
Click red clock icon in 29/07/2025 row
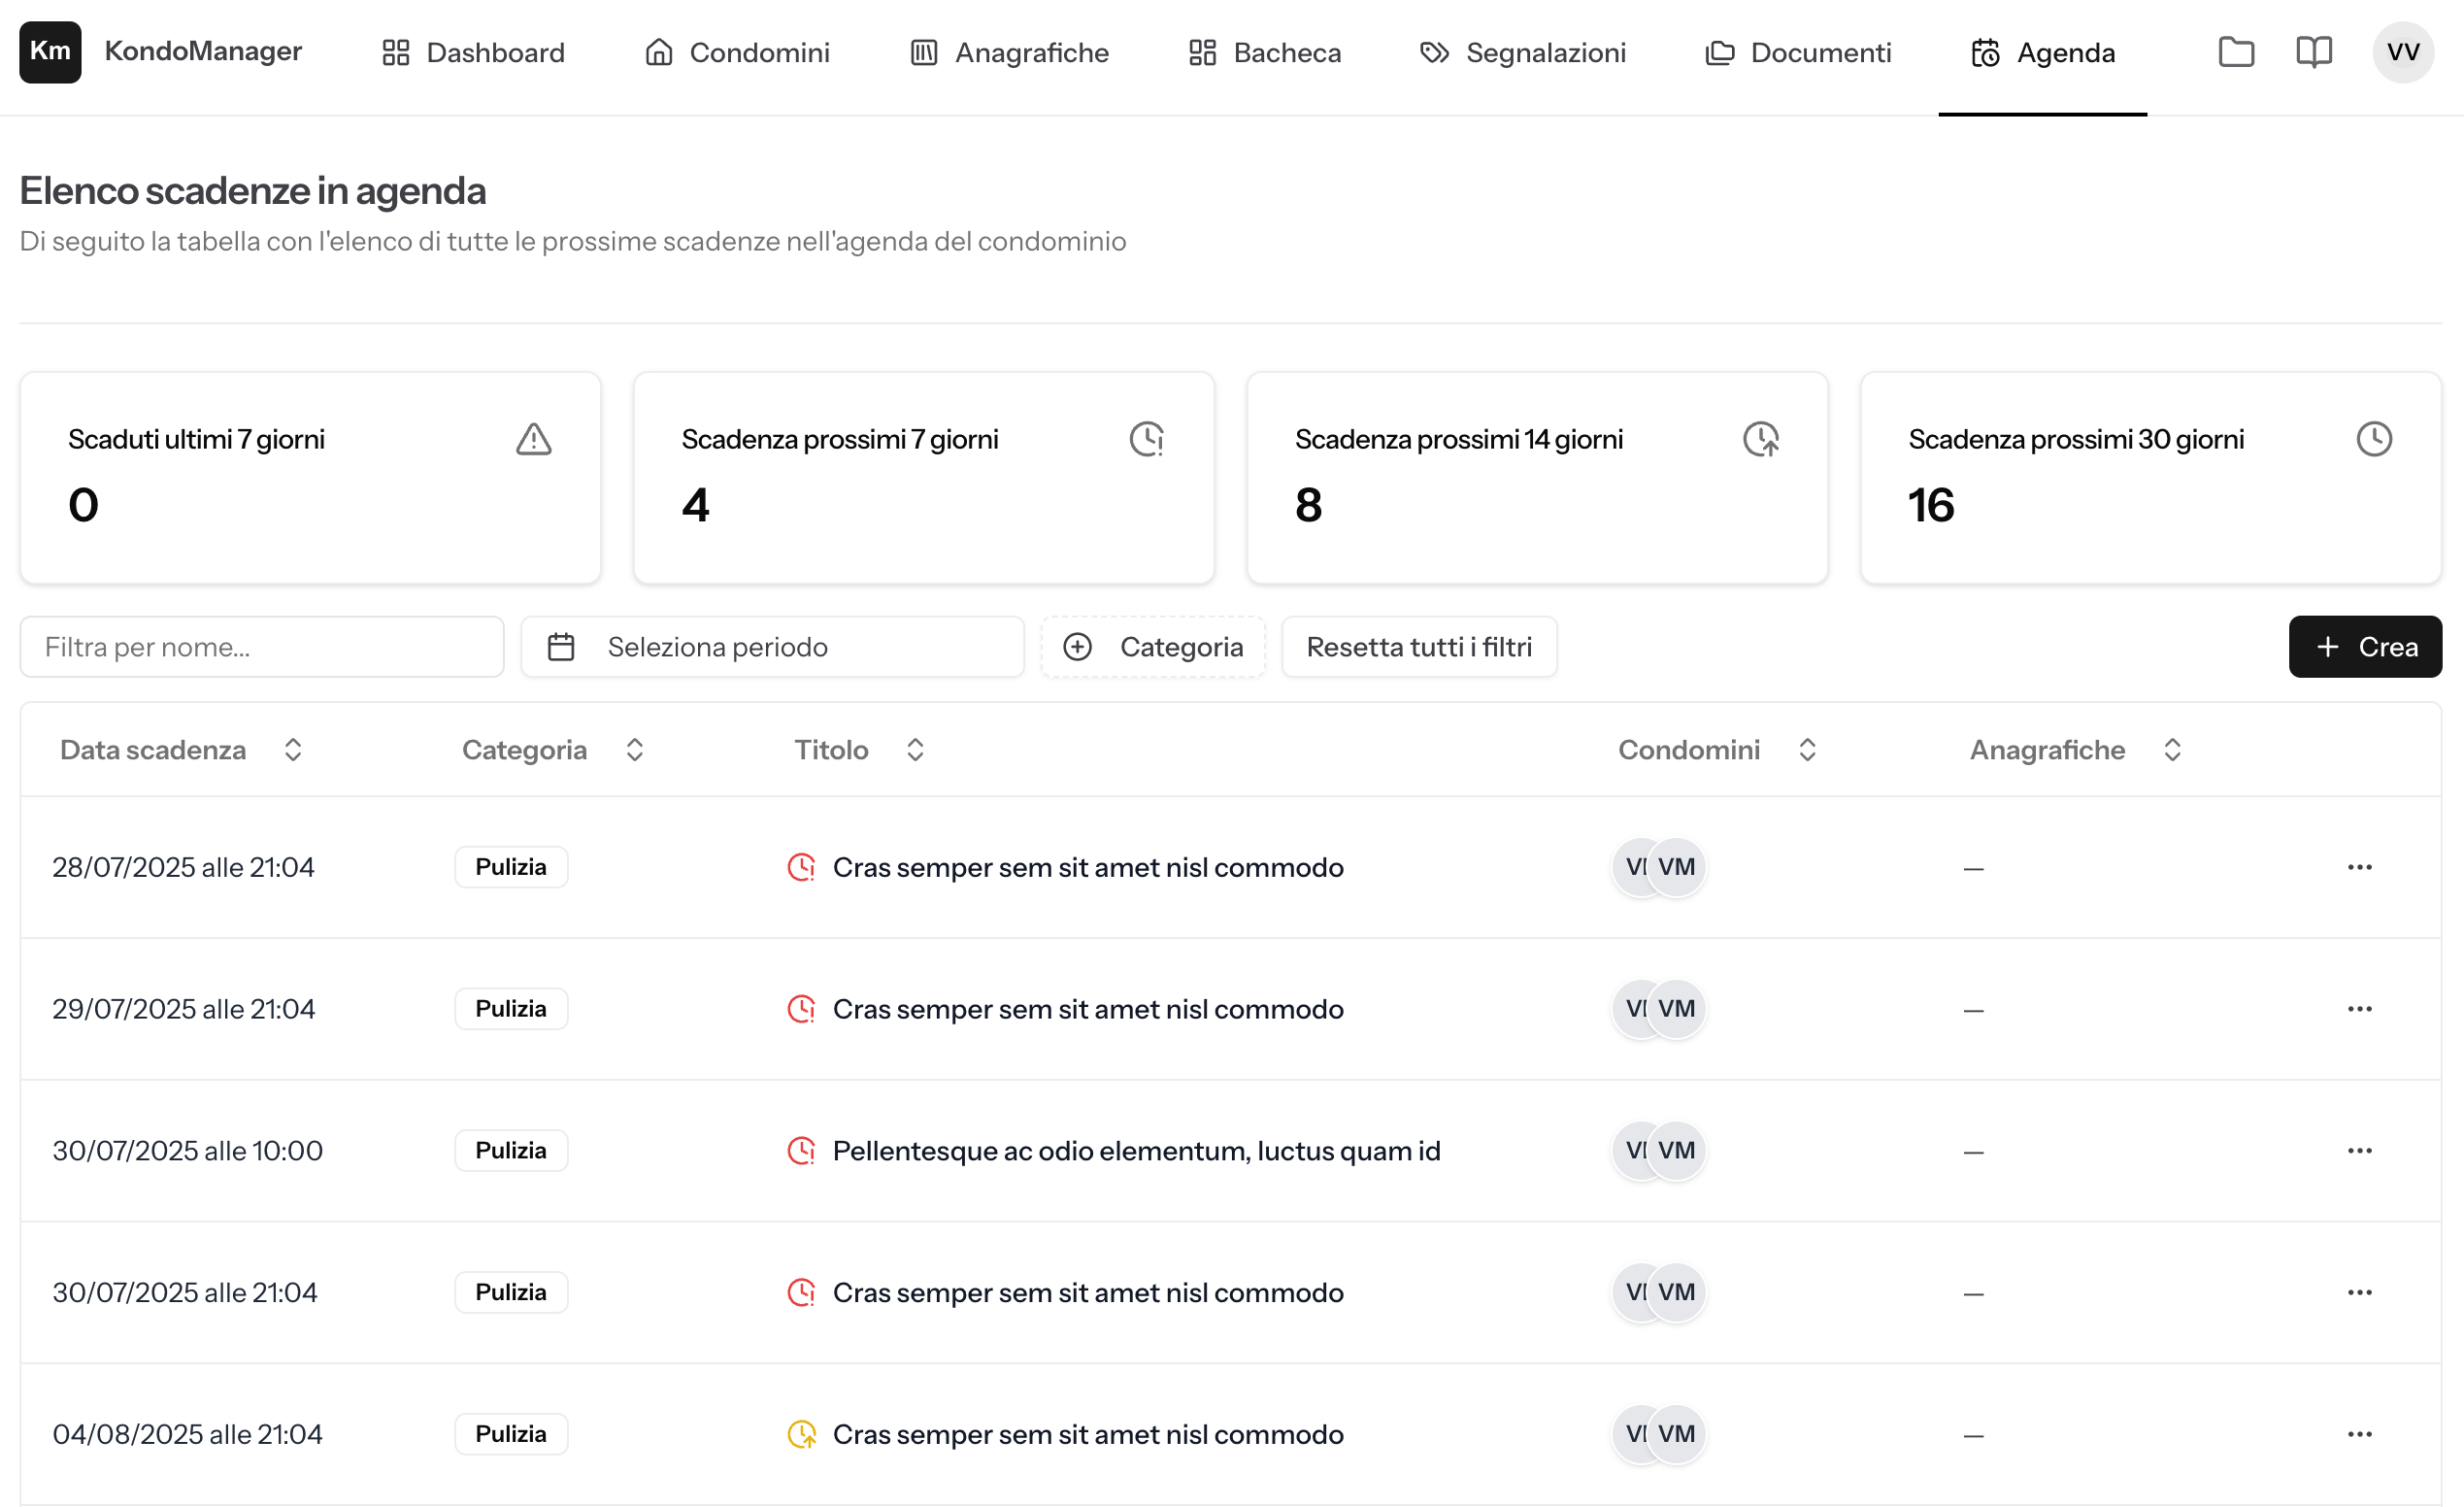[x=801, y=1009]
